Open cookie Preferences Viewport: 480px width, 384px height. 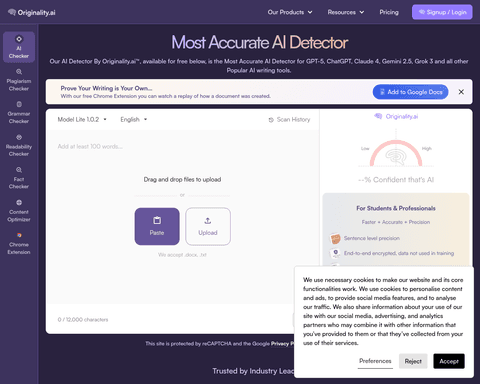375,361
